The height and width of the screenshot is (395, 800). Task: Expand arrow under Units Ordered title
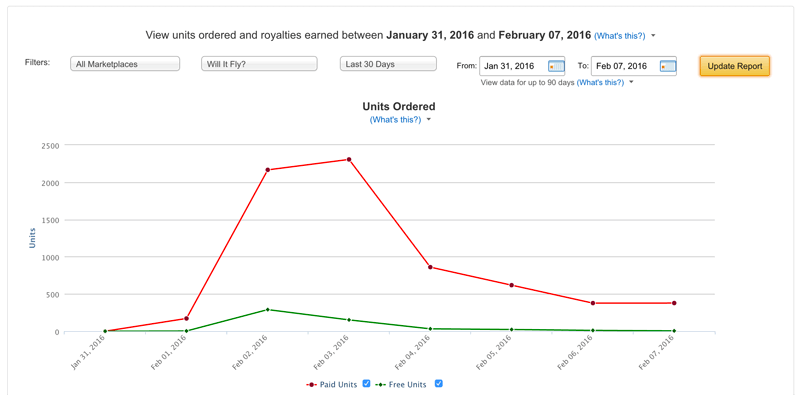click(x=429, y=120)
